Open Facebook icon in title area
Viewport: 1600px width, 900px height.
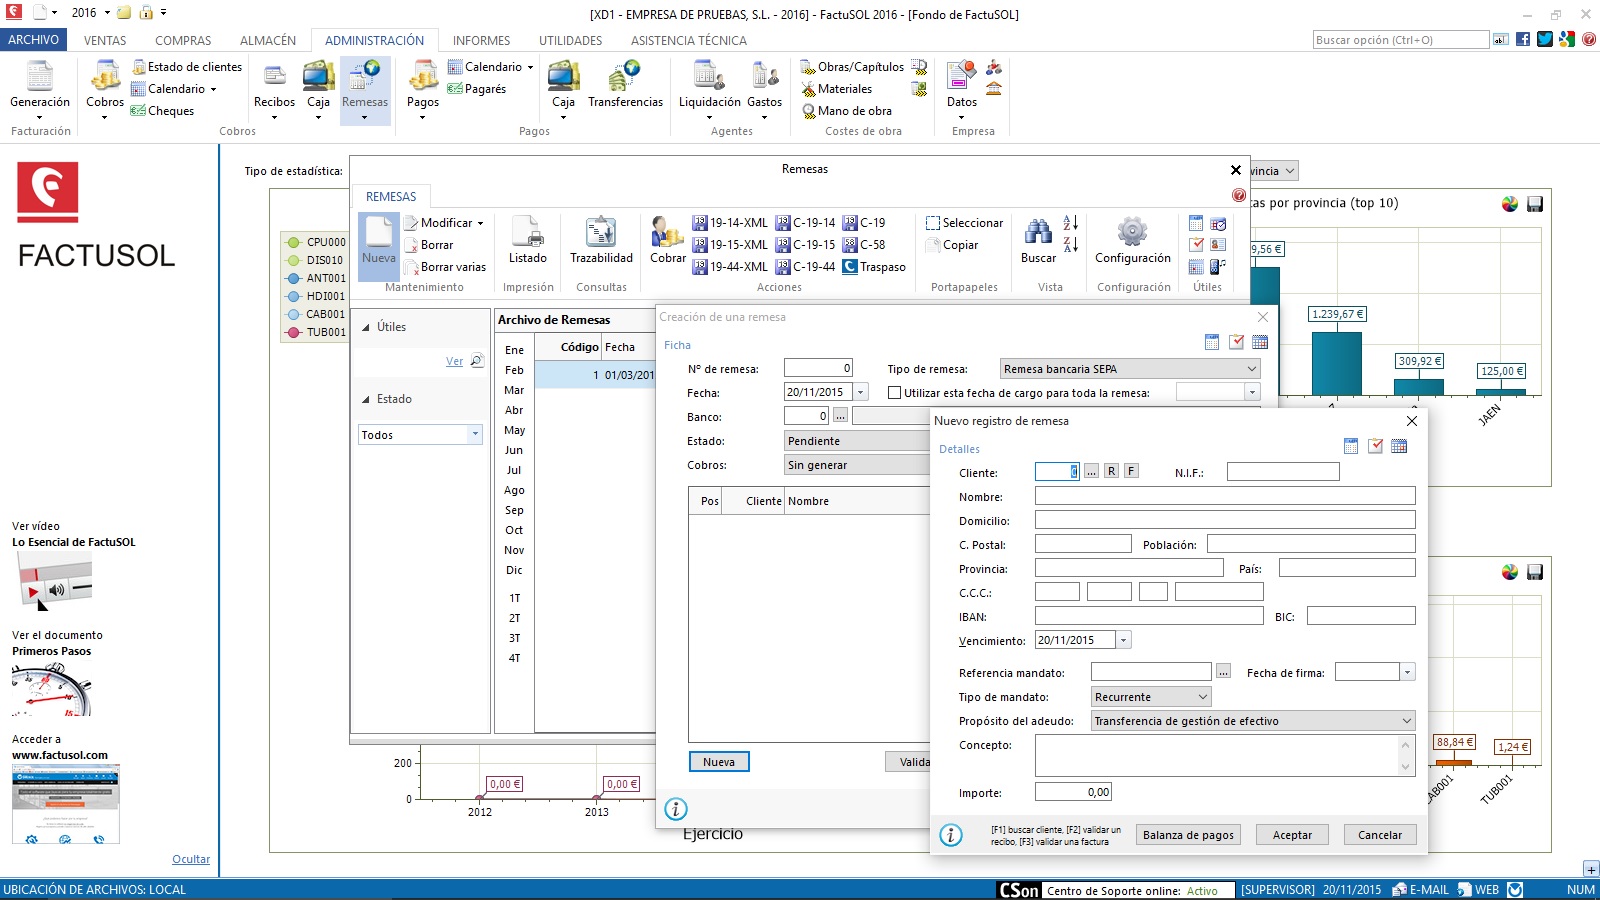coord(1523,39)
